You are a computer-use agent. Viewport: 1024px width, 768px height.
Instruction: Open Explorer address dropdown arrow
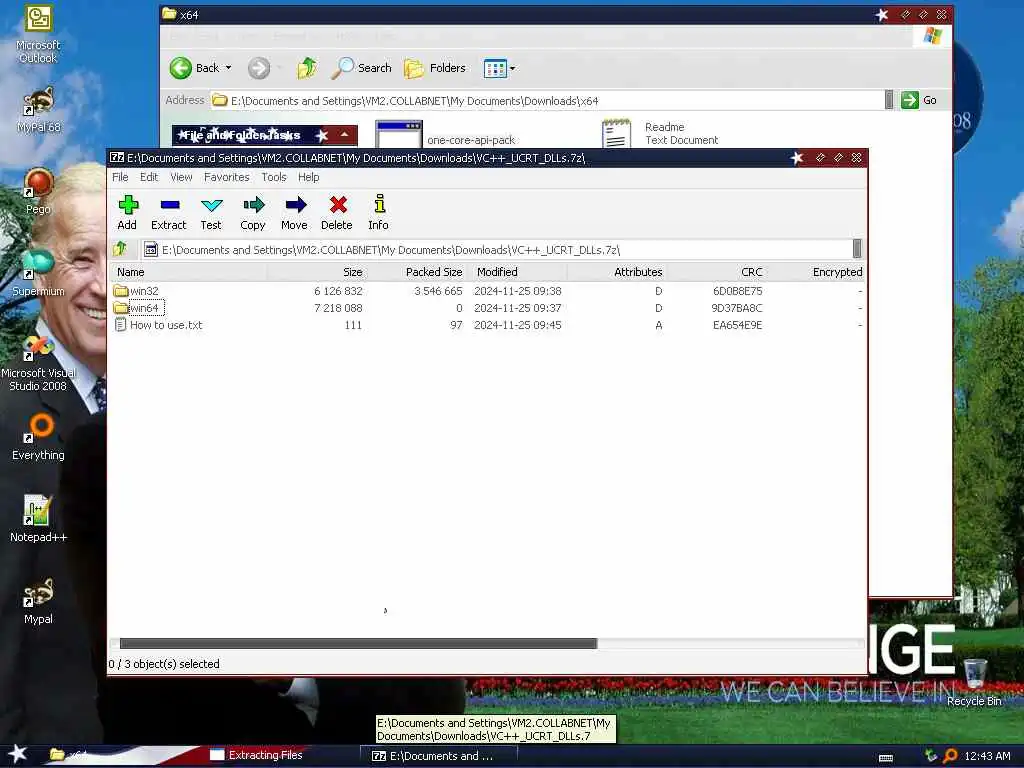(889, 100)
